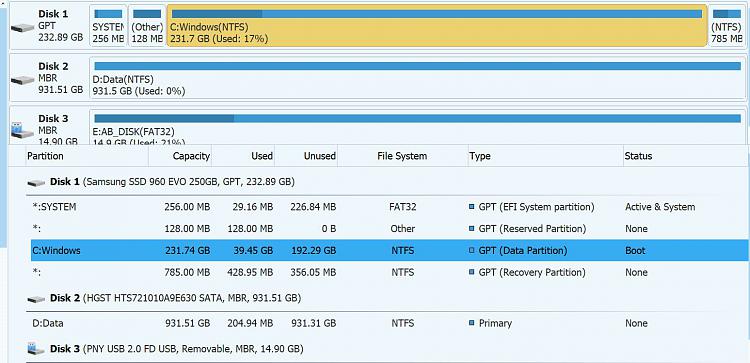Click the Disk 1 GPT 232.89 GB label
This screenshot has height=363, width=750.
(60, 26)
